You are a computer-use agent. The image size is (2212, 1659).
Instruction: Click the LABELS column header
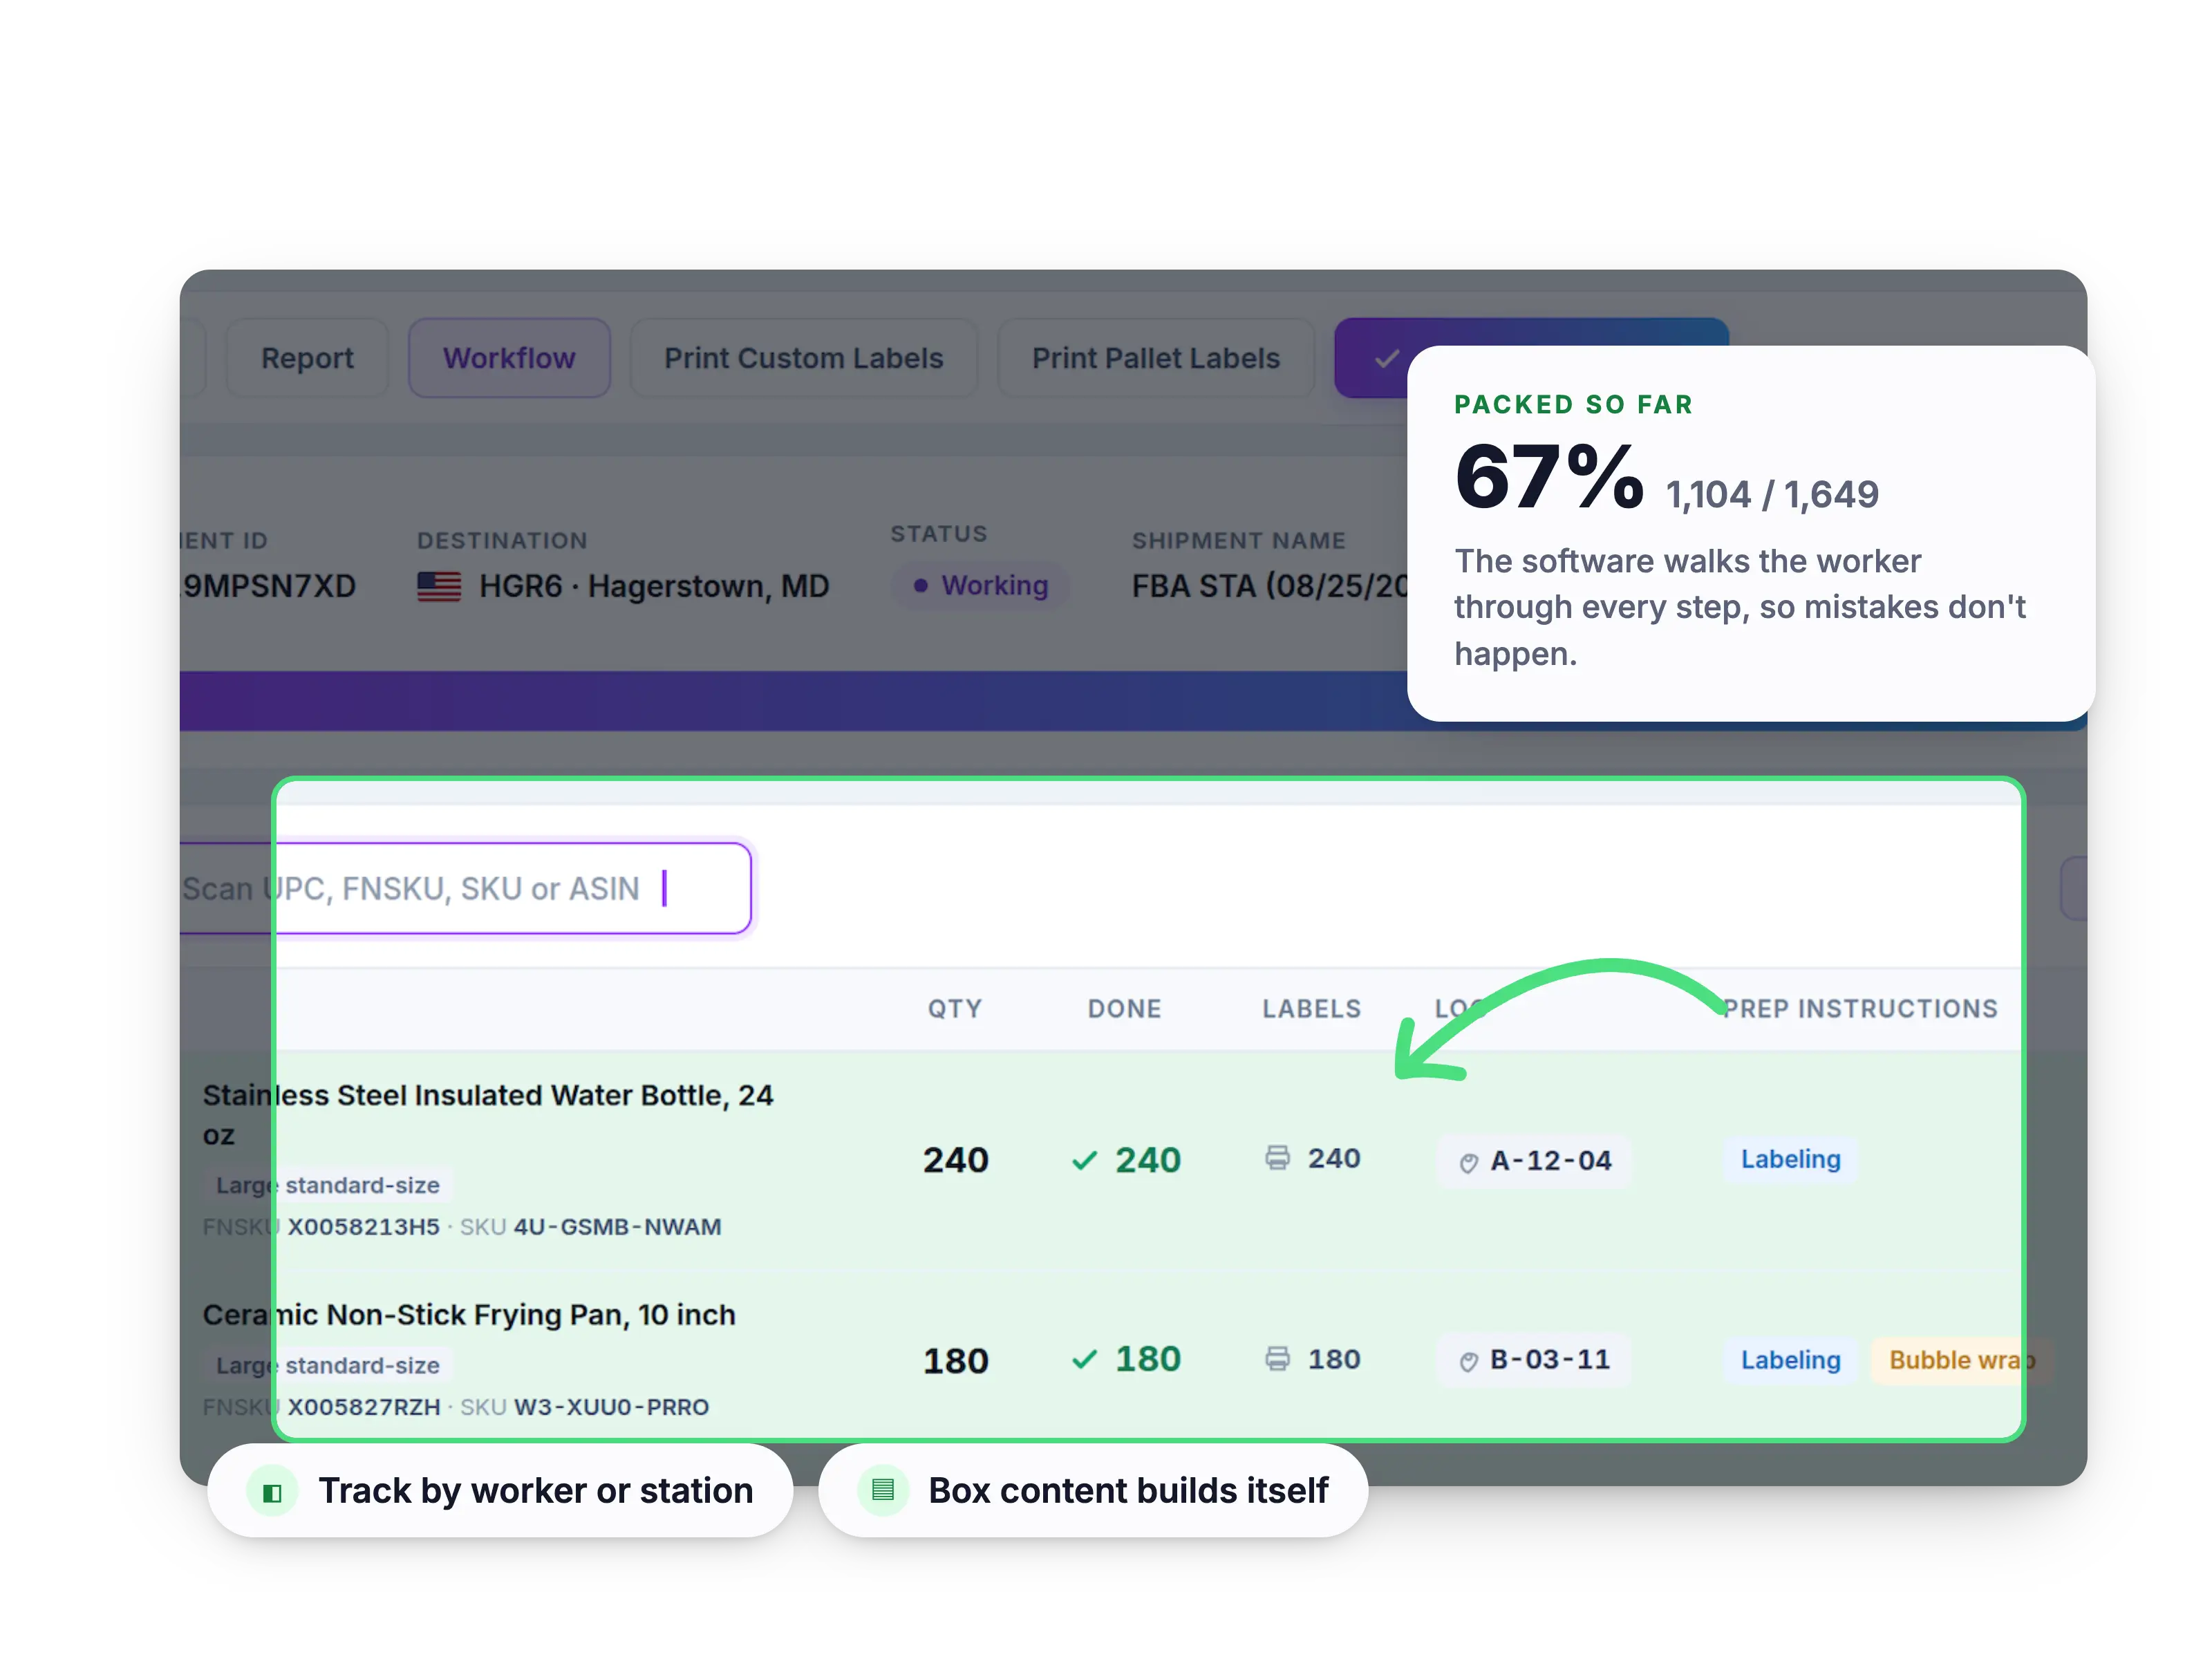[x=1312, y=1008]
